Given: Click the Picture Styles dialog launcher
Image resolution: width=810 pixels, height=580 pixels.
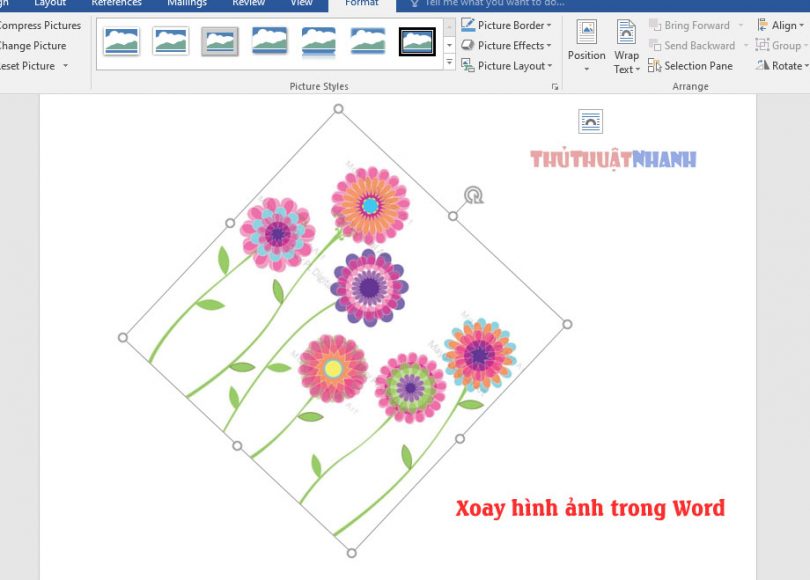Looking at the screenshot, I should pyautogui.click(x=556, y=87).
